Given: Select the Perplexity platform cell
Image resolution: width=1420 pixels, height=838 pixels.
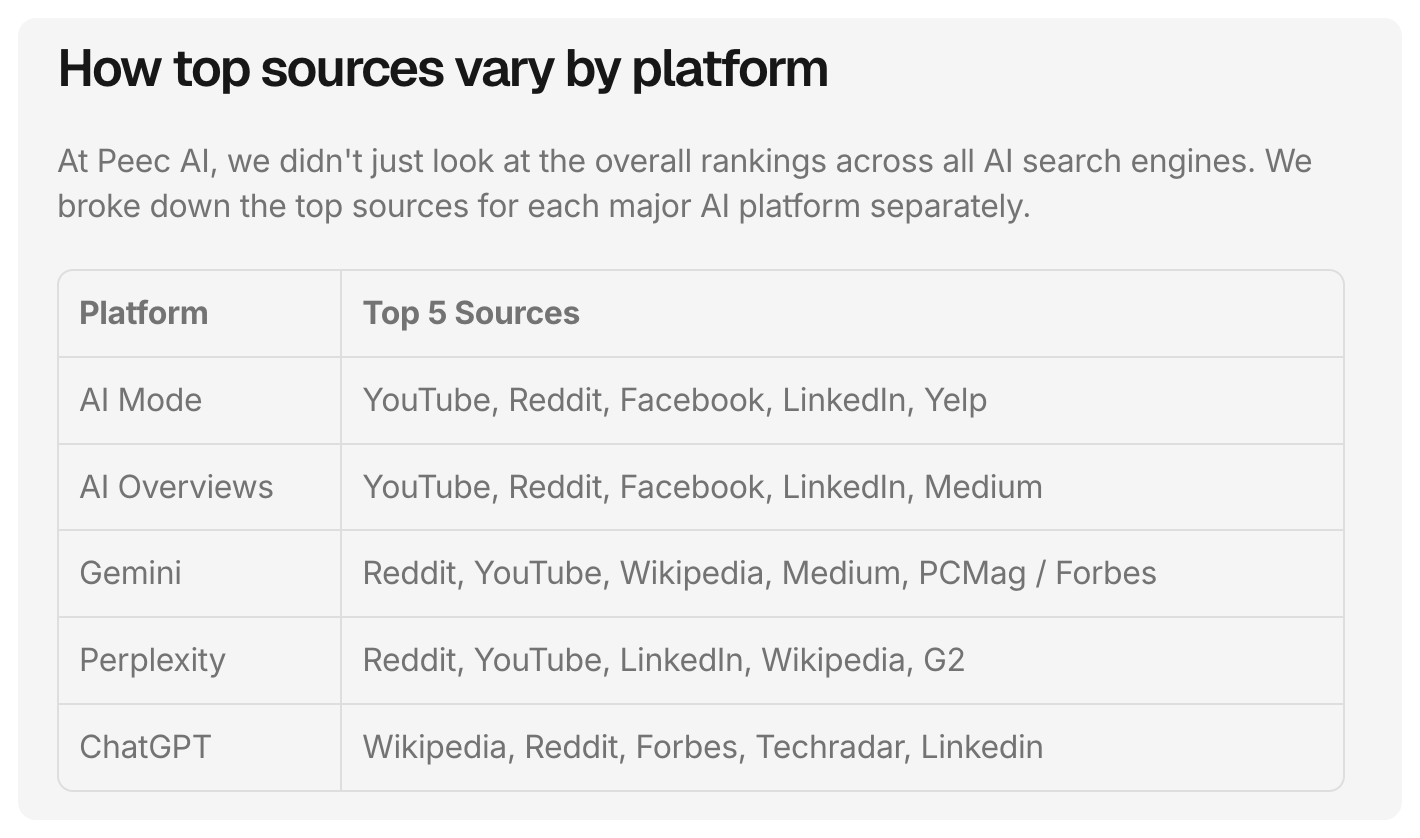Looking at the screenshot, I should [x=152, y=660].
